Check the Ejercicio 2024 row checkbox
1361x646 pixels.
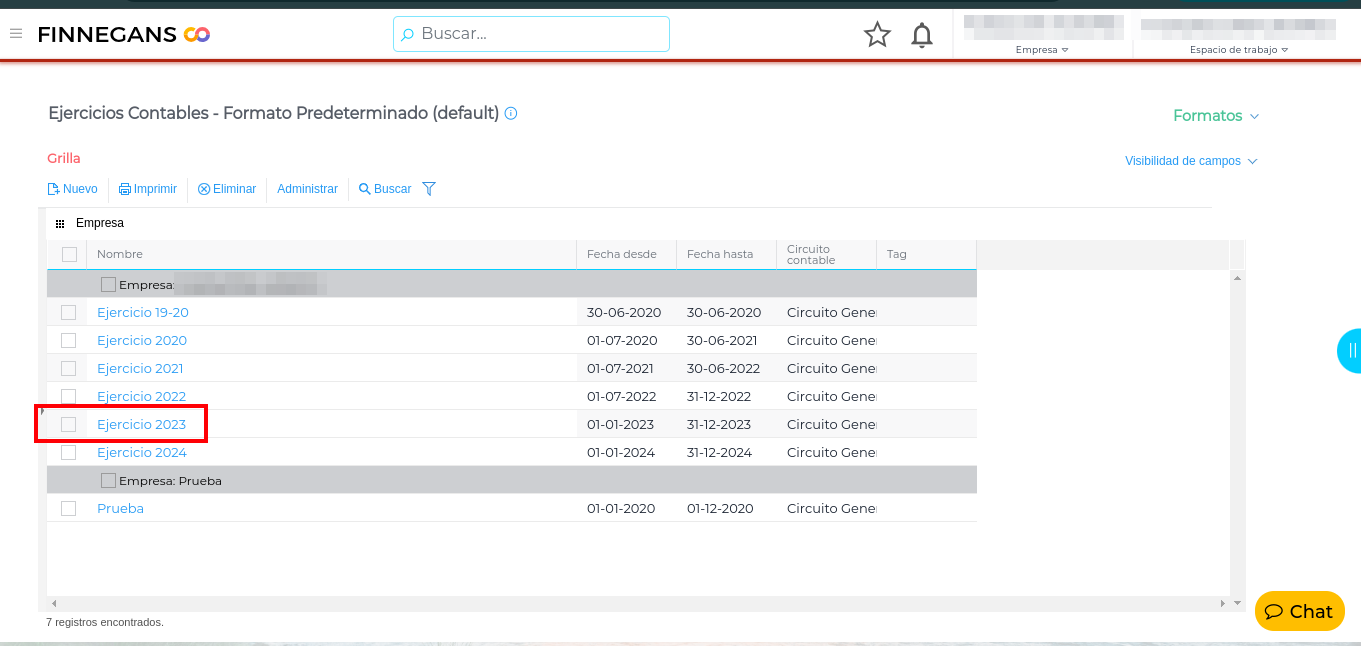tap(68, 452)
